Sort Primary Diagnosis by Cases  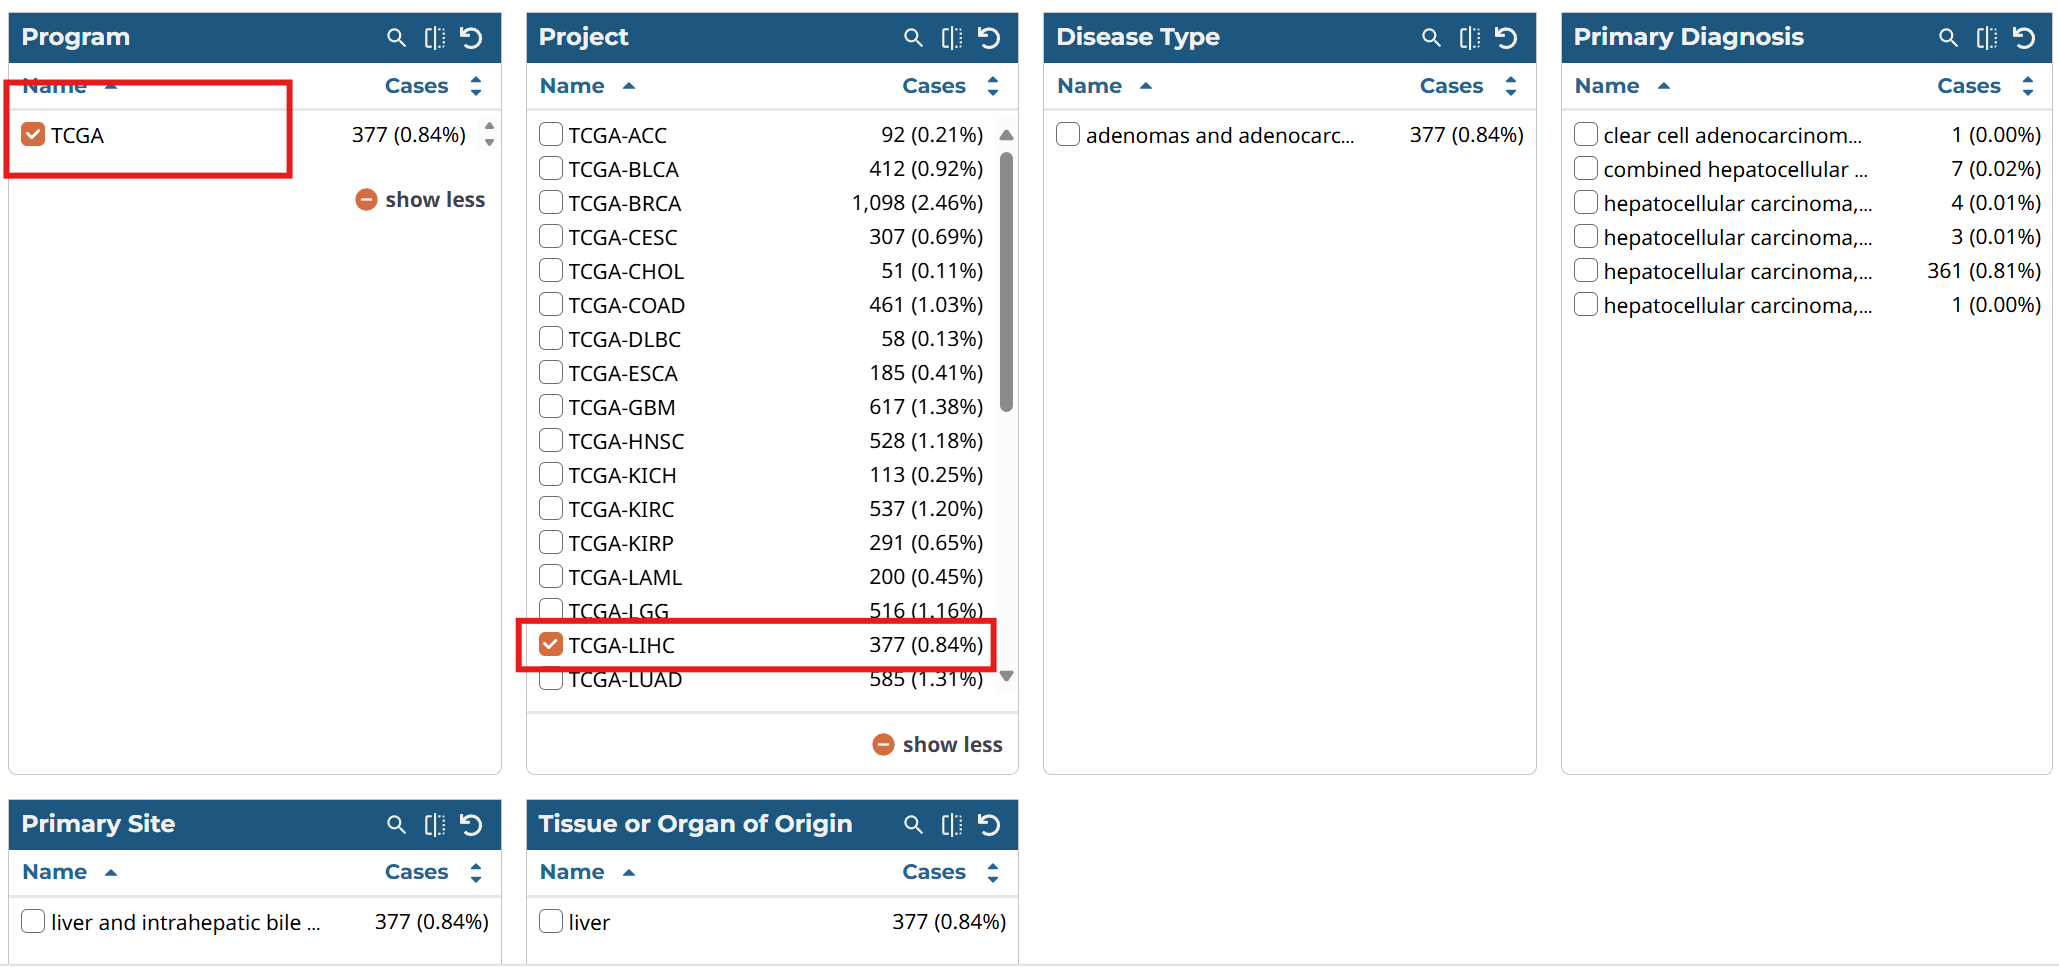(x=1985, y=86)
